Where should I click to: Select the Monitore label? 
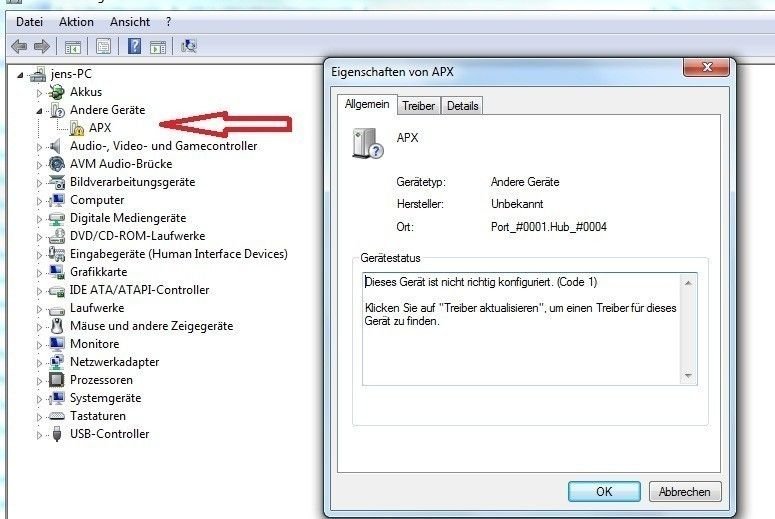[94, 344]
